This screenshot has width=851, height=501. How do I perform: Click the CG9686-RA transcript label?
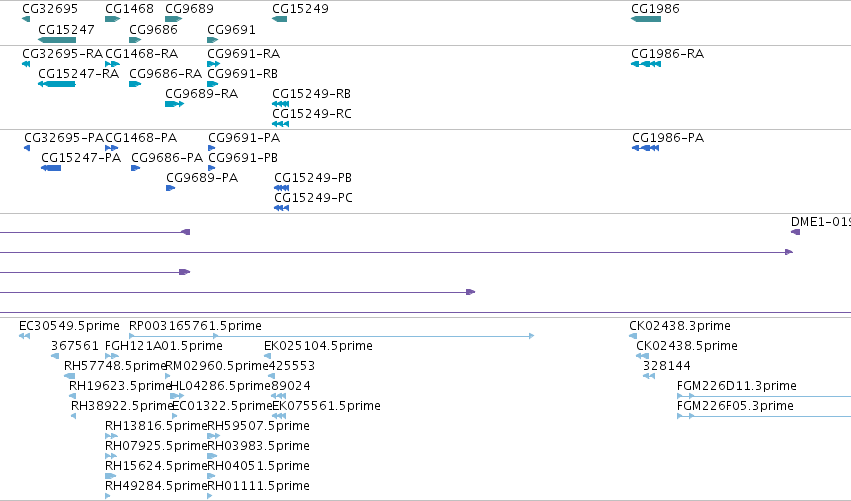(x=166, y=74)
